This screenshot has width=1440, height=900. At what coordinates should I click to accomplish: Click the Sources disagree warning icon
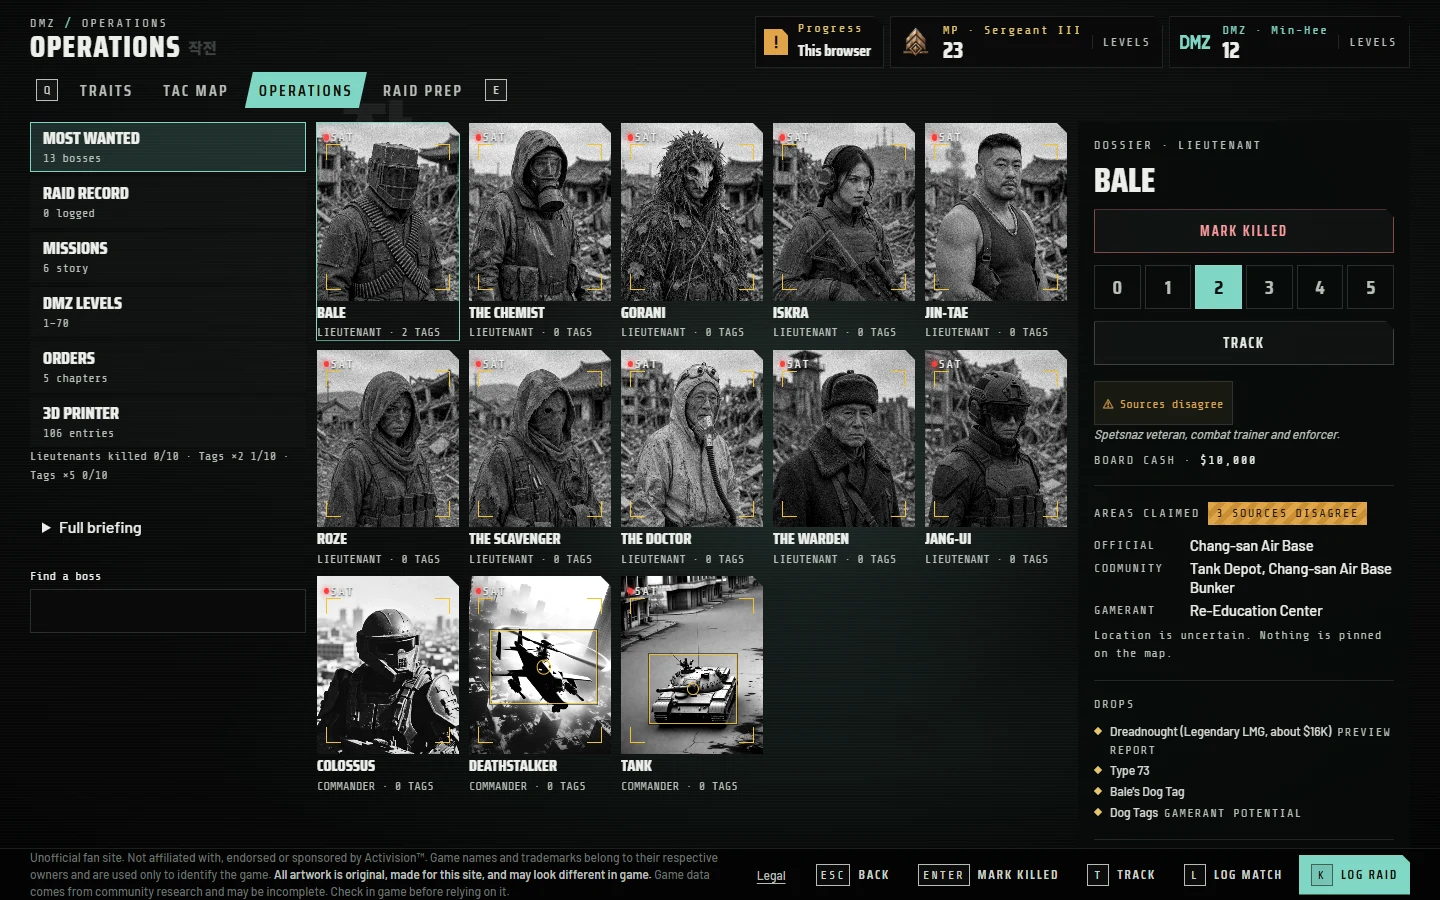tap(1107, 404)
